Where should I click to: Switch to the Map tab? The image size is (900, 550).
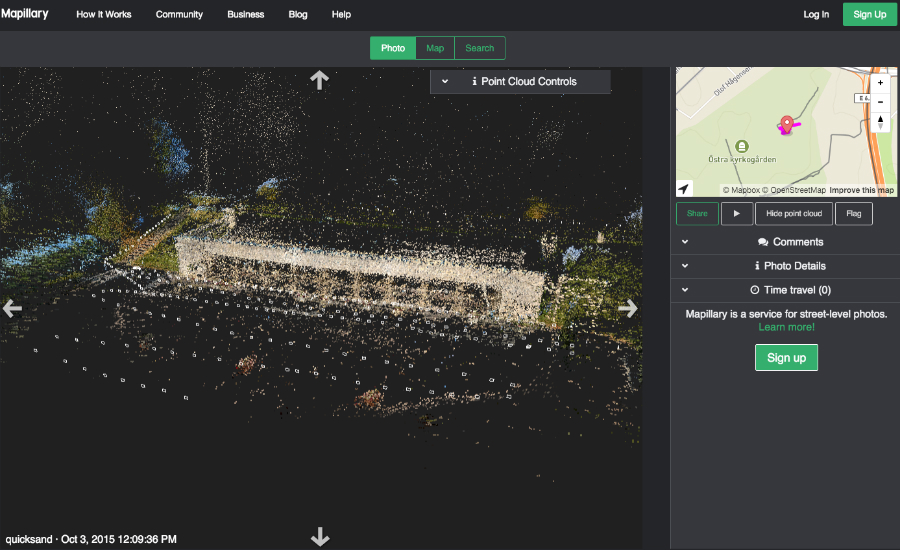(435, 48)
